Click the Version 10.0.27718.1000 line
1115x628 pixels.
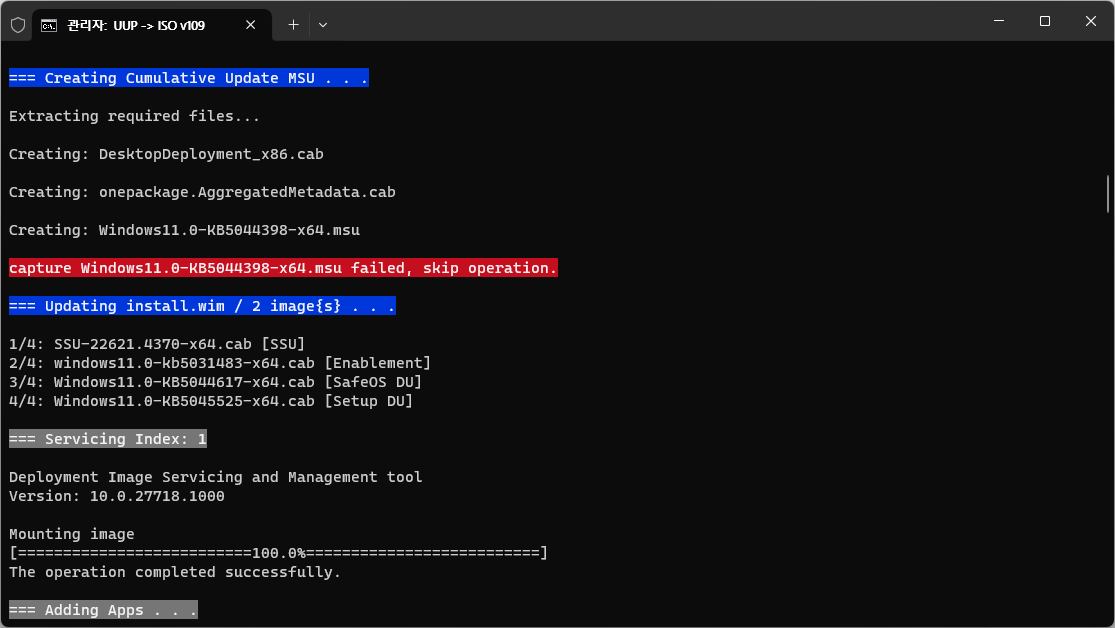pos(117,496)
